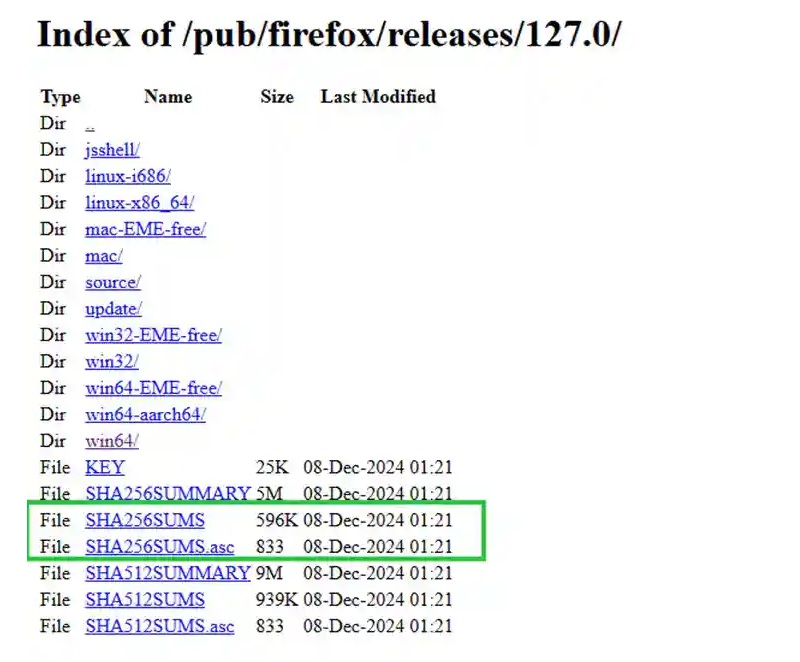Open the jsshell directory
800x662 pixels.
pos(111,150)
